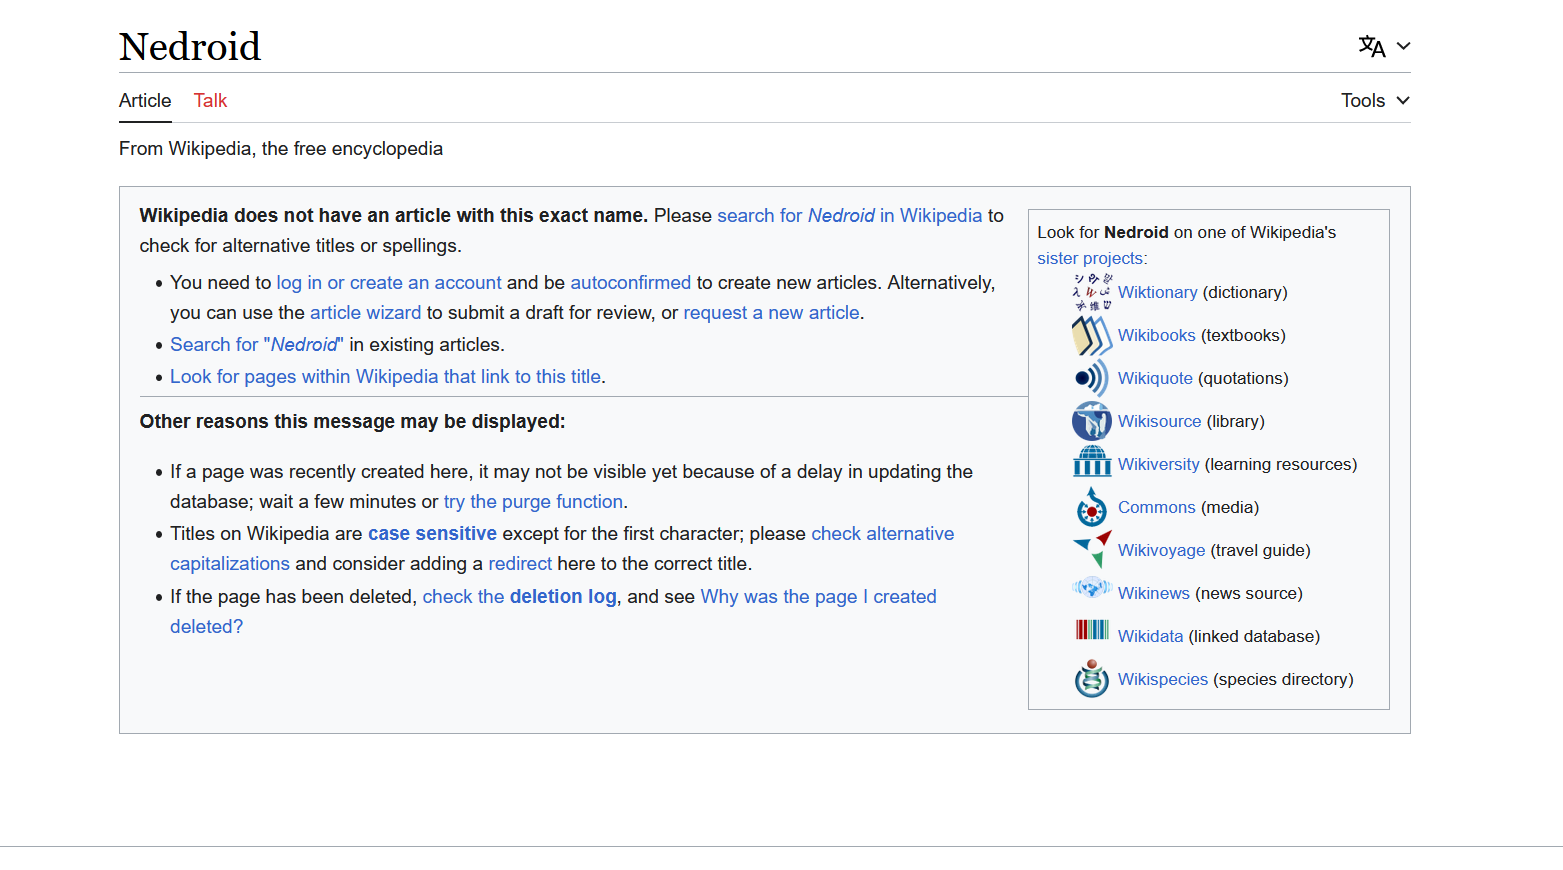1563x870 pixels.
Task: Click the Wikiversity logo icon
Action: tap(1092, 462)
